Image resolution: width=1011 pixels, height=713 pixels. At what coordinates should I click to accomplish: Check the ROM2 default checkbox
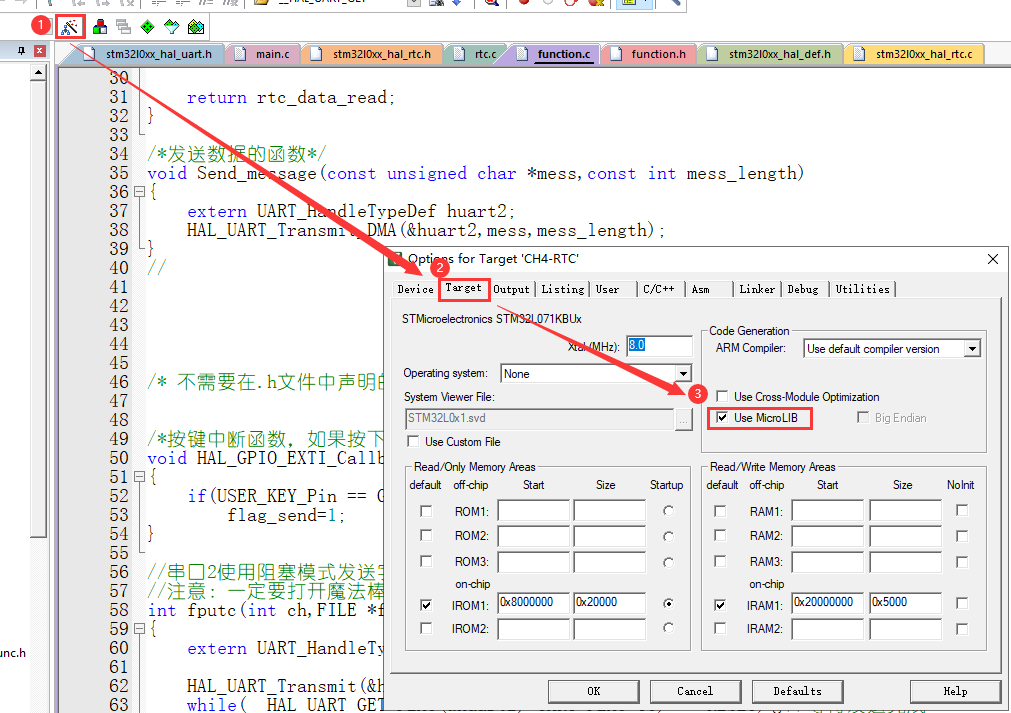[426, 536]
